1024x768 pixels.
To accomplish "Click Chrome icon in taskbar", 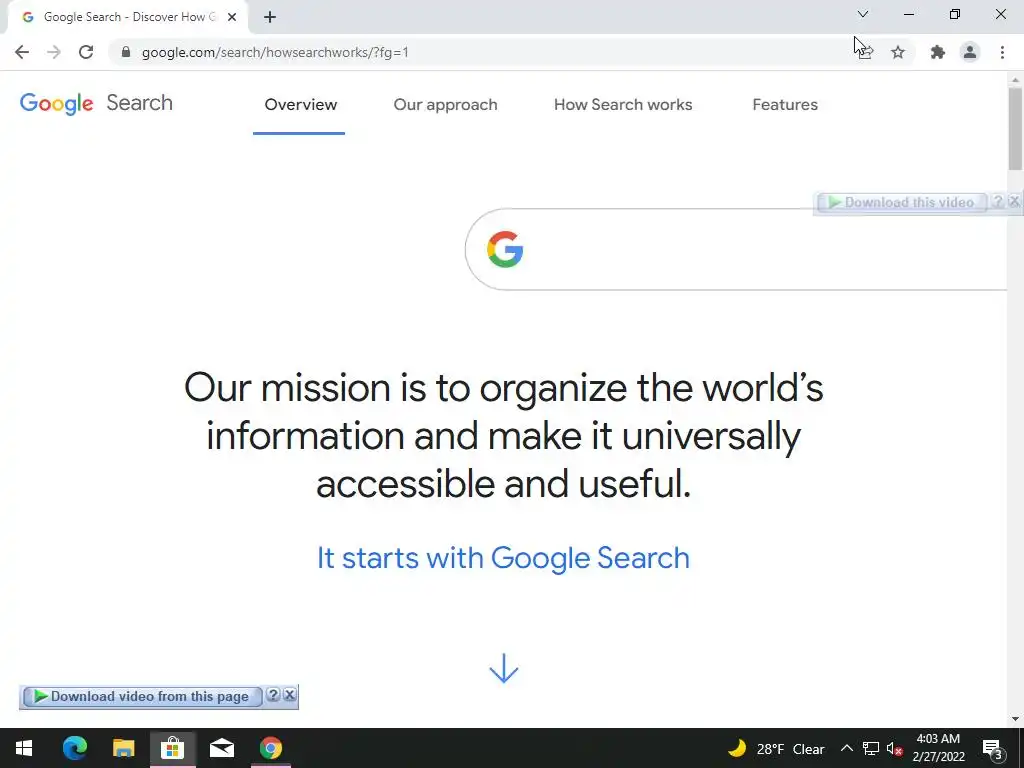I will [x=270, y=748].
